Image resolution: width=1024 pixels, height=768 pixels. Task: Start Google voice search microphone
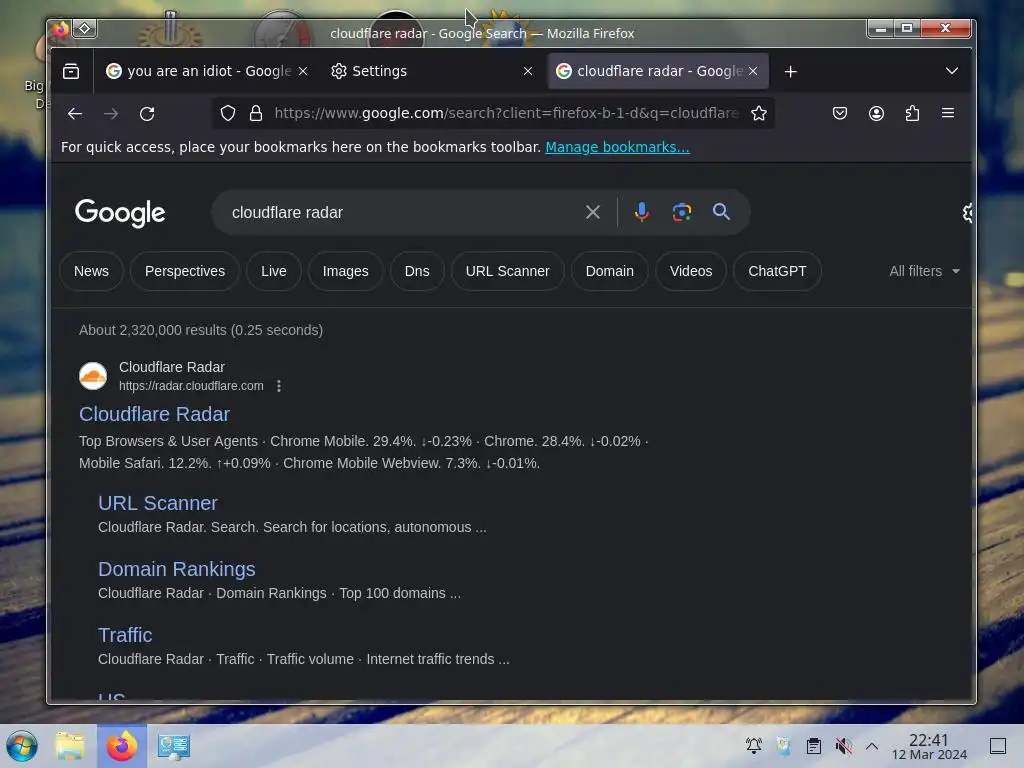pos(642,212)
